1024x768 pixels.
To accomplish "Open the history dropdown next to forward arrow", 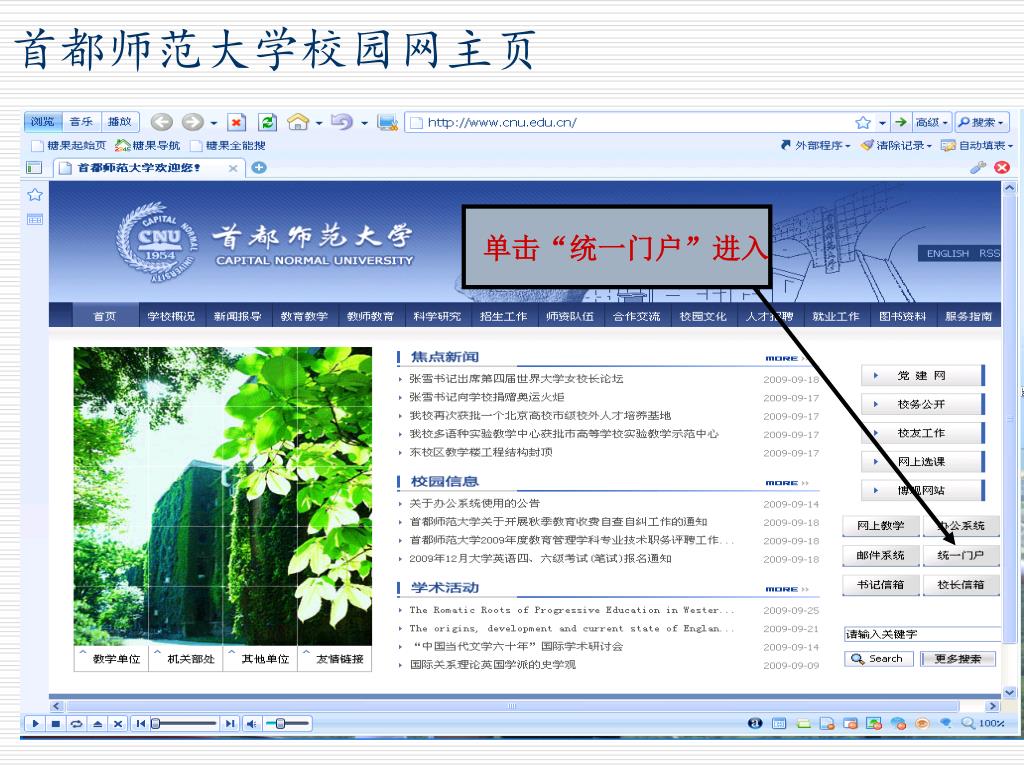I will [214, 123].
